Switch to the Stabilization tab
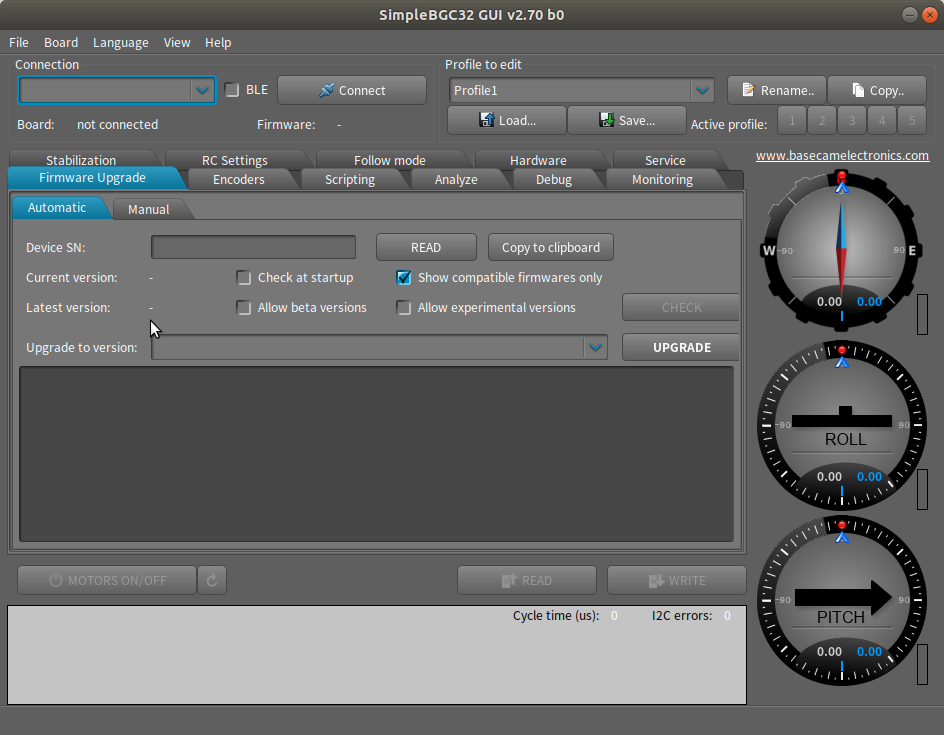 [x=81, y=159]
